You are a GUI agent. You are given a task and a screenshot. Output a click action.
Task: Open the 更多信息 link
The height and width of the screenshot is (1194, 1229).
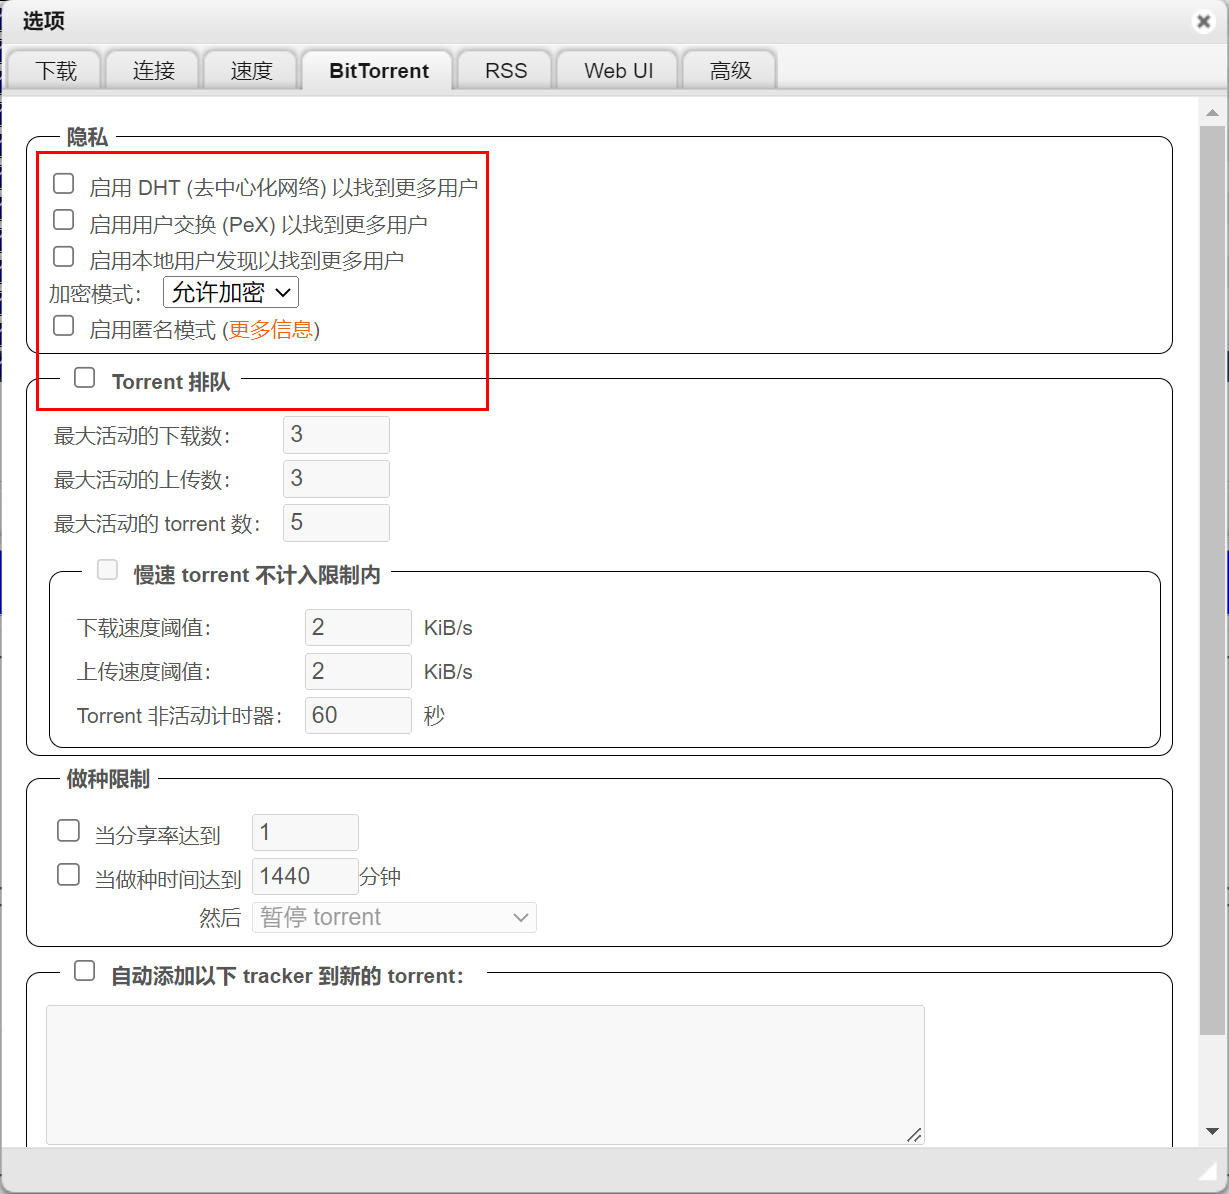pyautogui.click(x=271, y=330)
